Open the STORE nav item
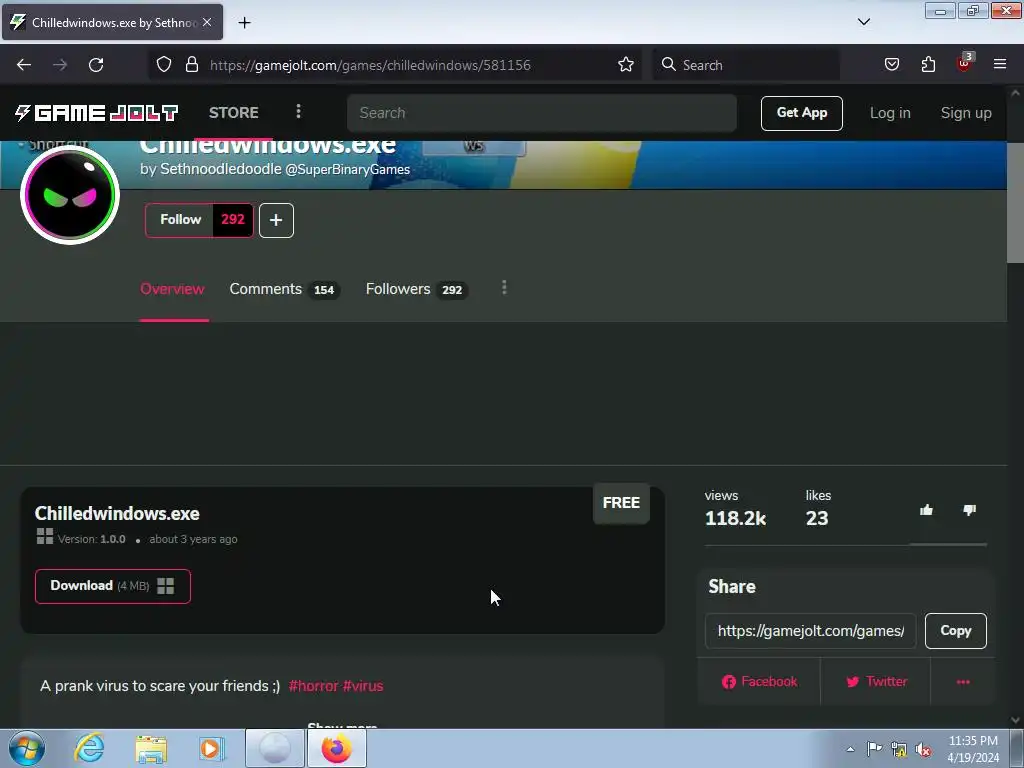The height and width of the screenshot is (768, 1024). point(234,113)
